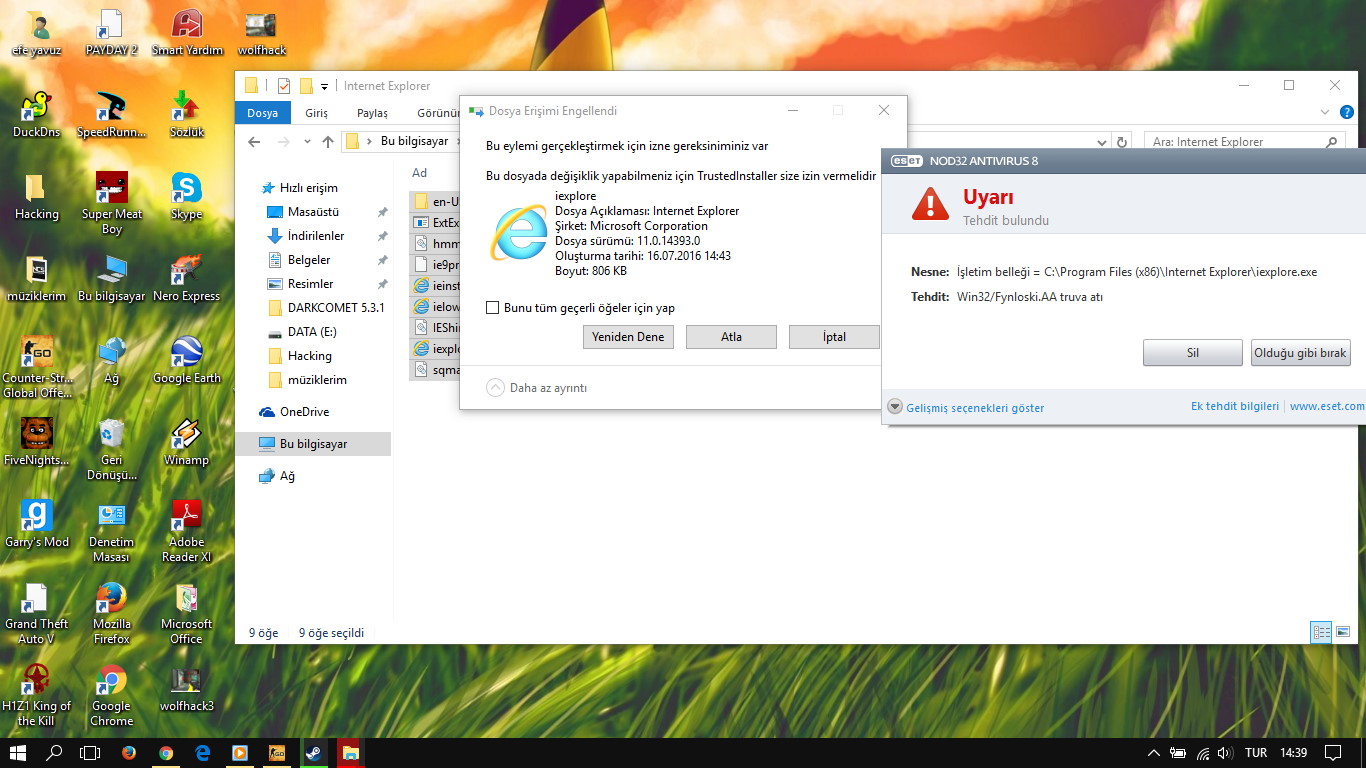Screen dimensions: 1366x768
Task: Click the volume icon in system tray
Action: 1225,753
